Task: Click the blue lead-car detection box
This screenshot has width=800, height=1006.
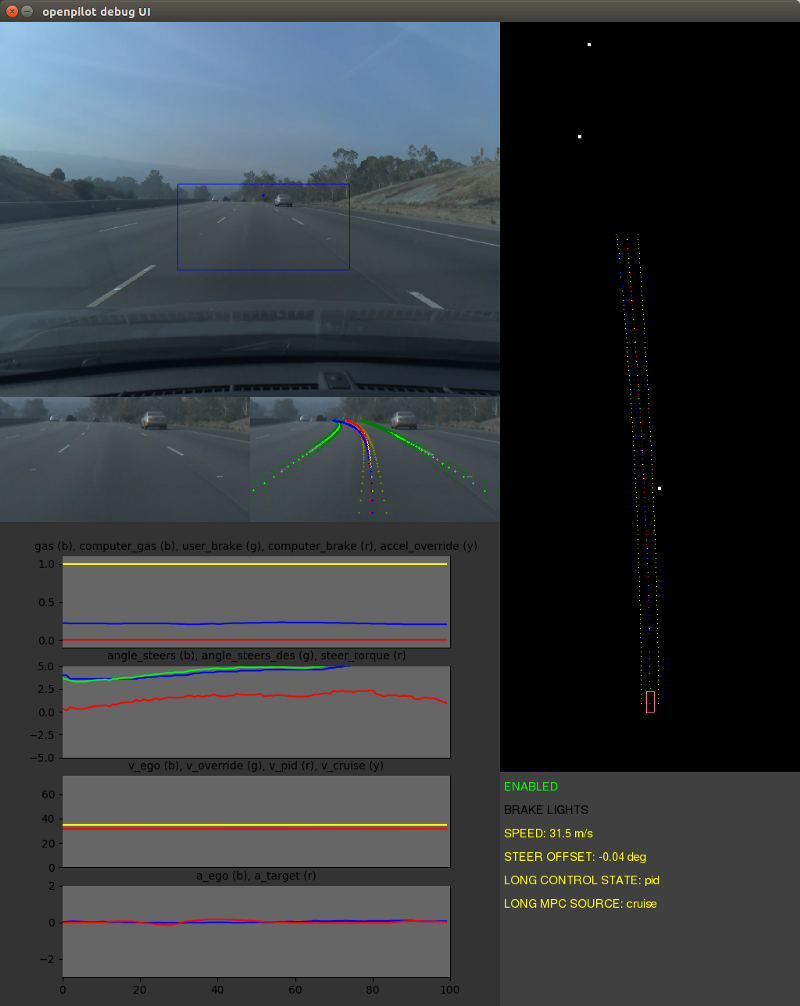Action: point(262,226)
